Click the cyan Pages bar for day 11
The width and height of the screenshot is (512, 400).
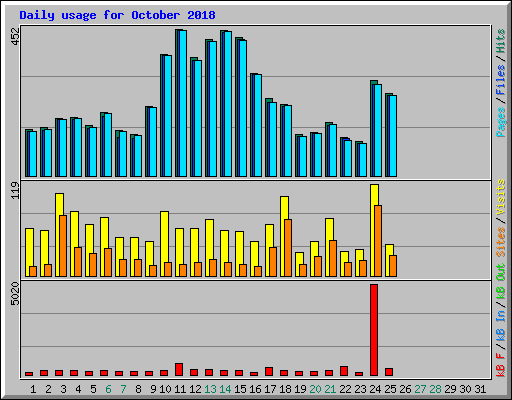coord(183,103)
